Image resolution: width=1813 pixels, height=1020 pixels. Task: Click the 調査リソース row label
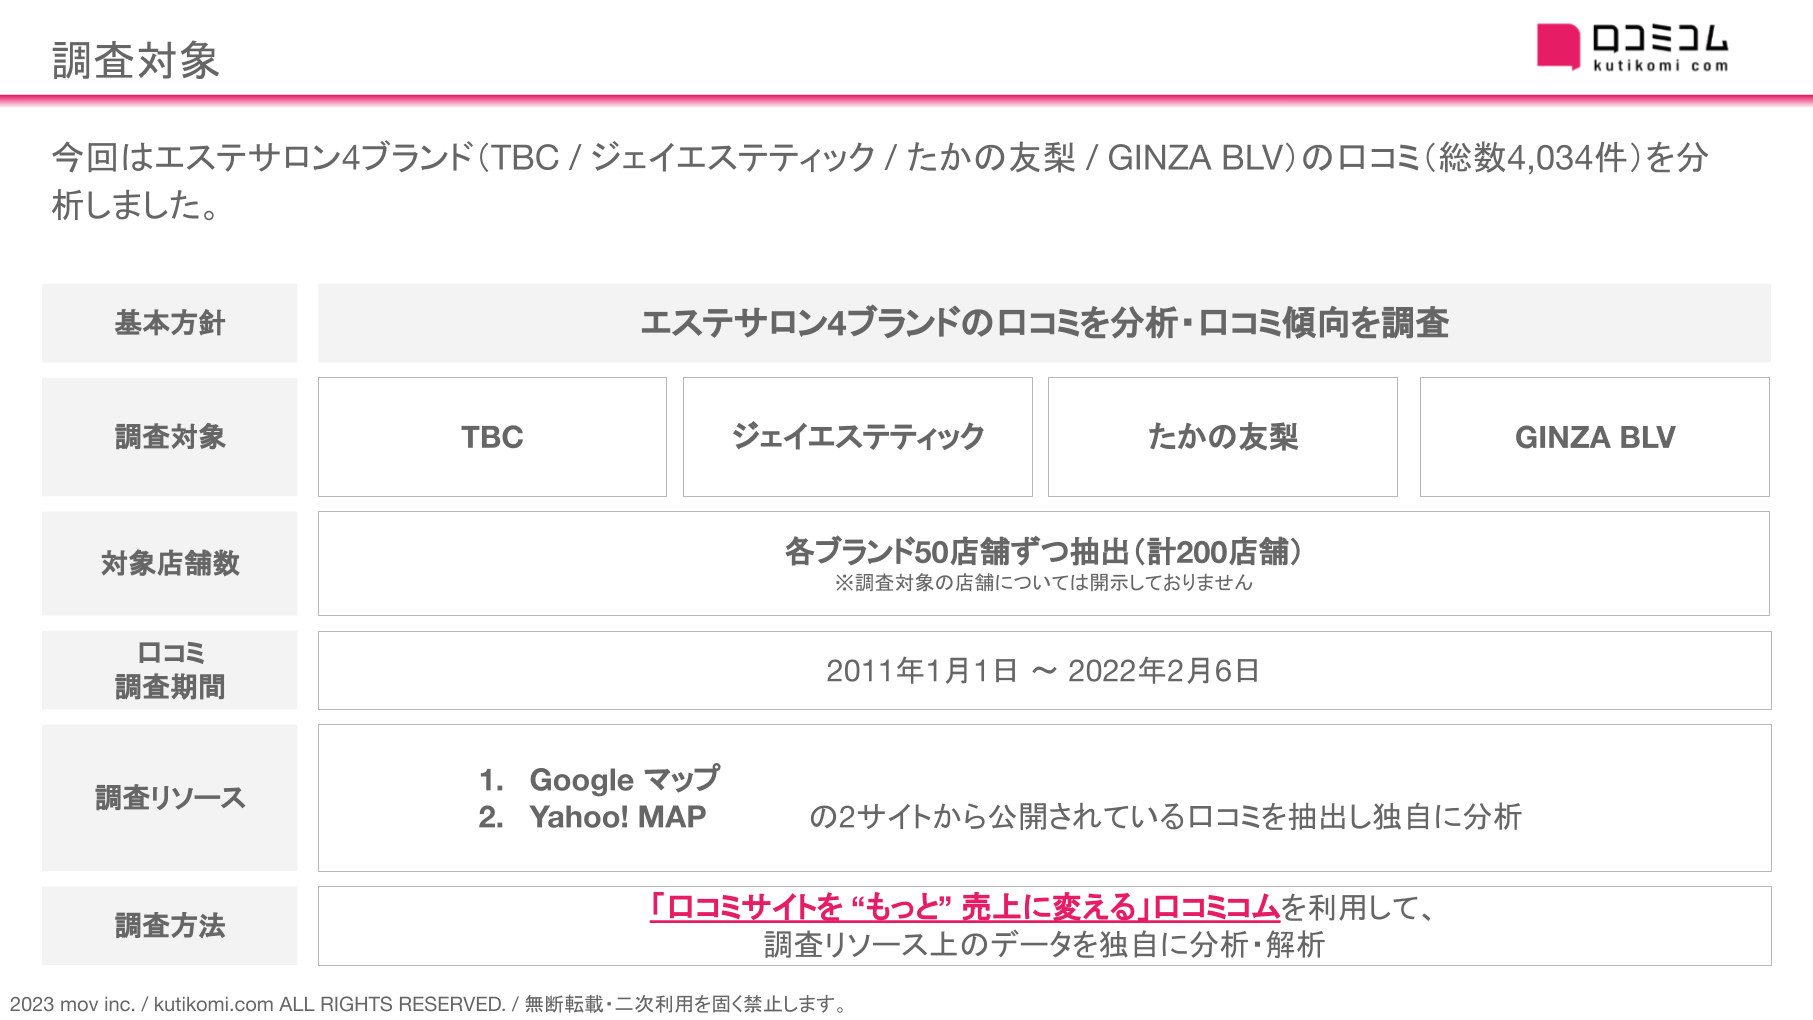[x=170, y=798]
